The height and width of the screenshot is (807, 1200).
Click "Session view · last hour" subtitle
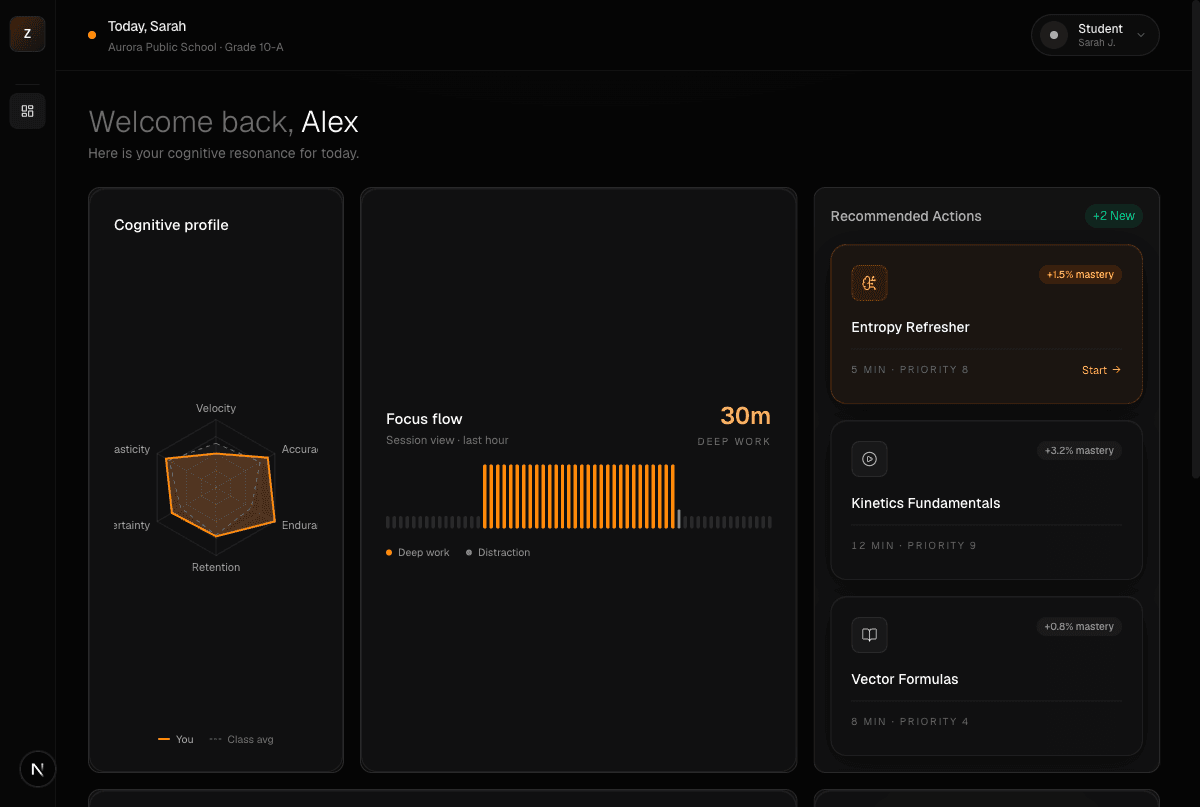tap(447, 440)
